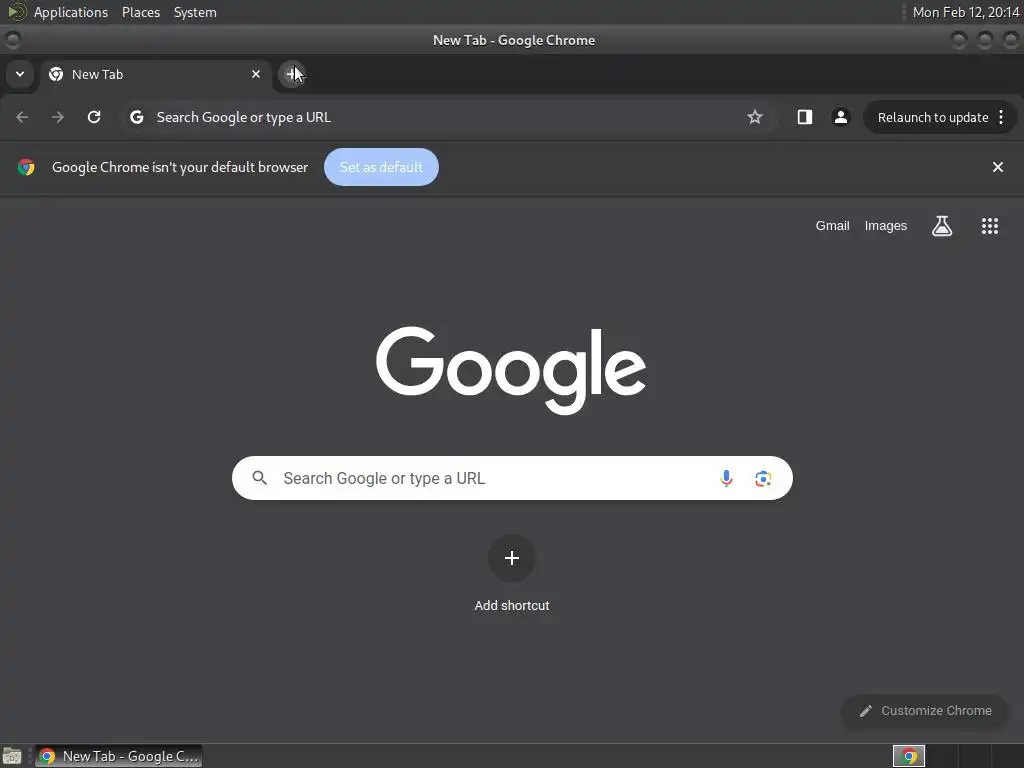The height and width of the screenshot is (768, 1024).
Task: Open the profile avatar menu
Action: (840, 117)
